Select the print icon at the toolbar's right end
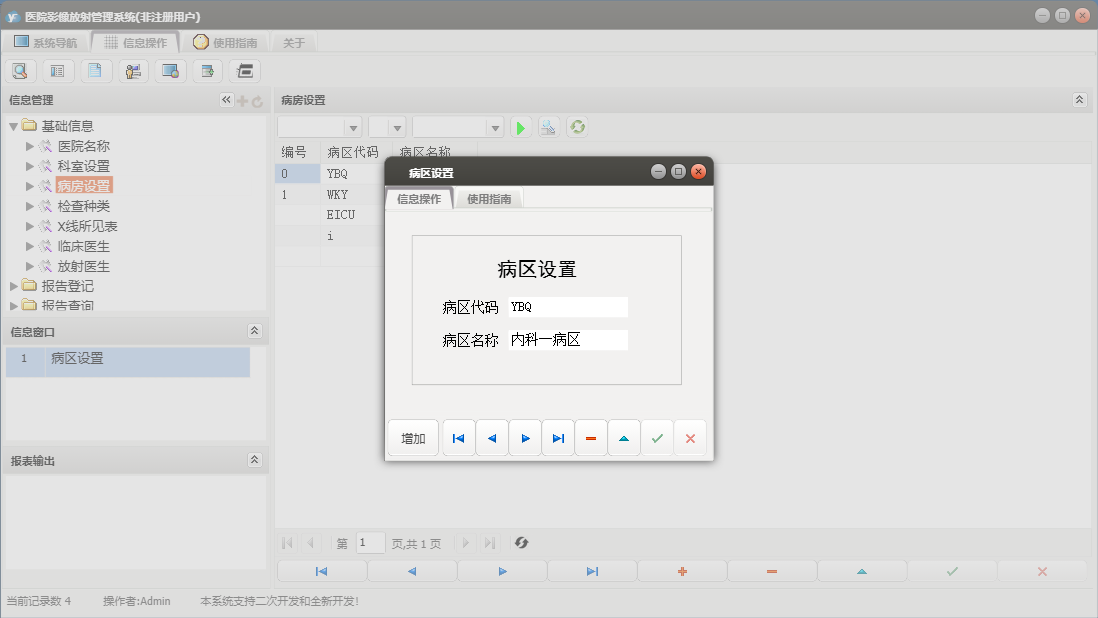Viewport: 1098px width, 618px height. [x=243, y=70]
